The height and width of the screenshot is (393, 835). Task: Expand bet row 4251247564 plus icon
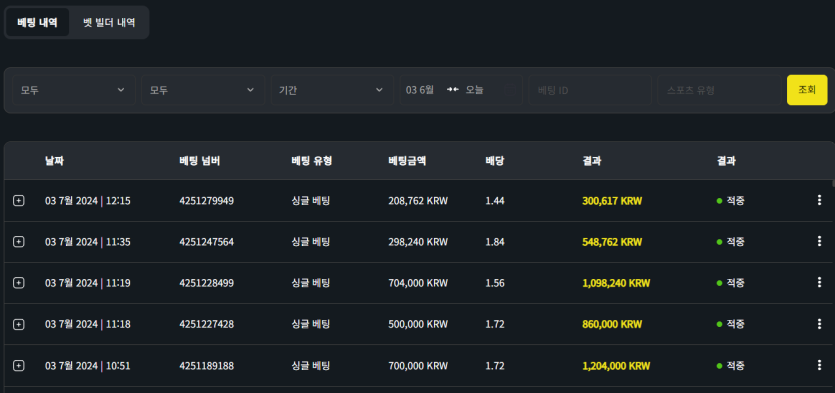coord(19,242)
